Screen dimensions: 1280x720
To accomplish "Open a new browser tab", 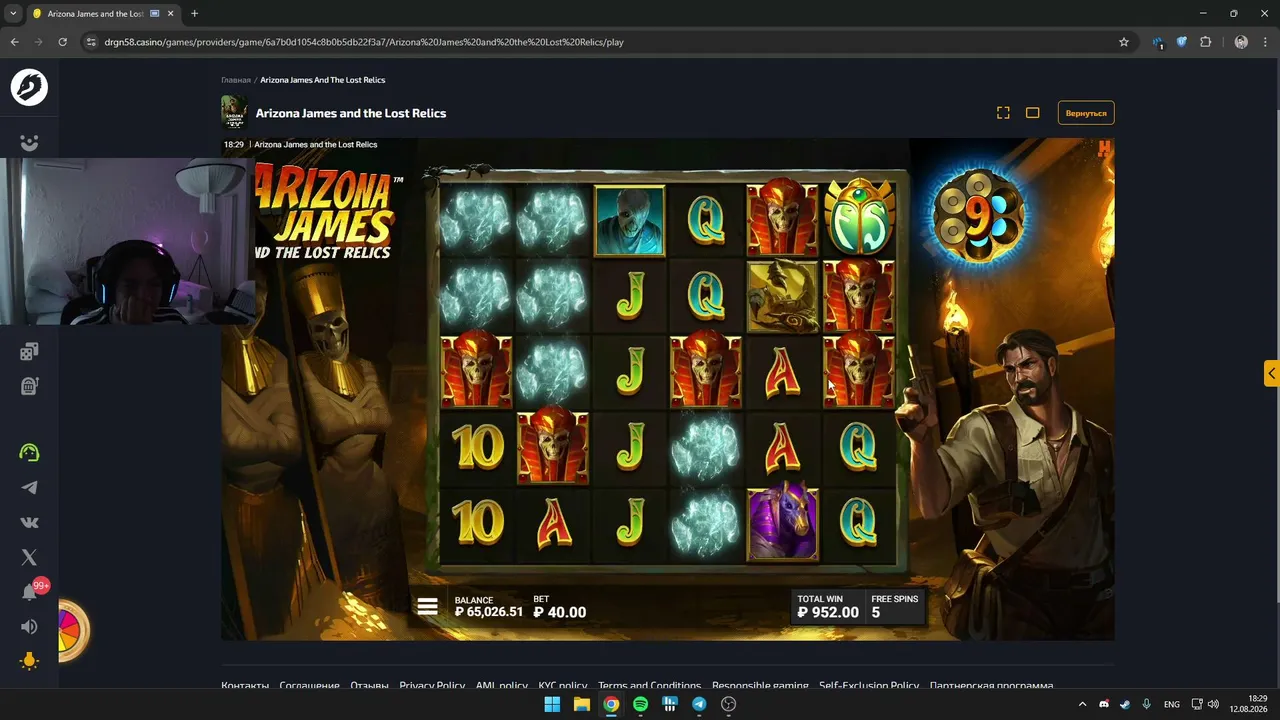I will point(194,14).
